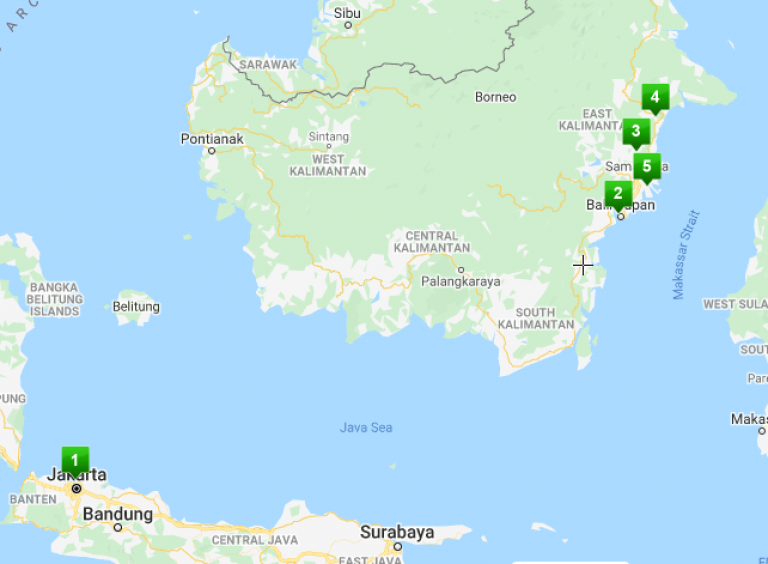Click the Central Kalimantan region label
Screen dimensions: 768x564
point(431,241)
